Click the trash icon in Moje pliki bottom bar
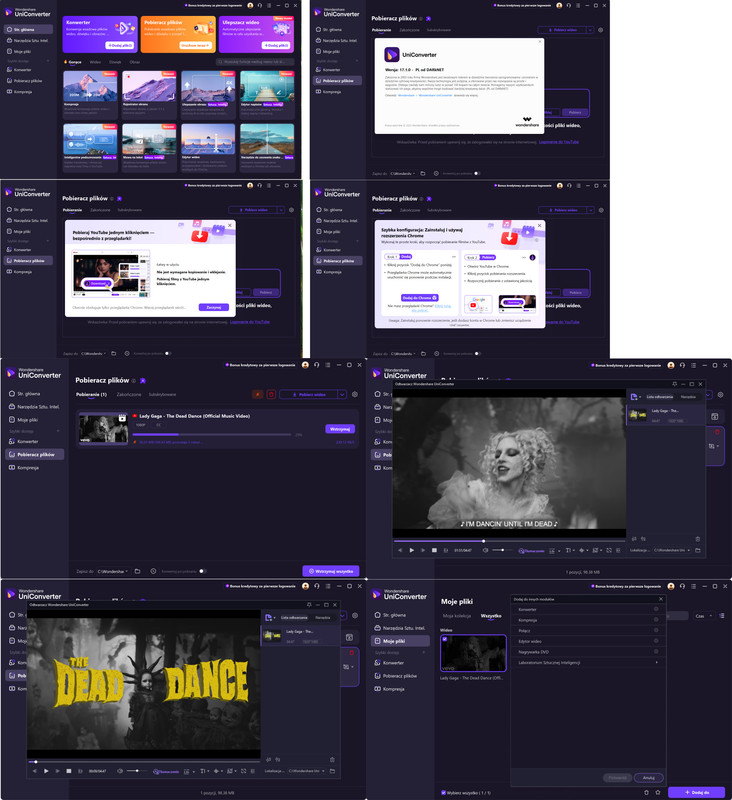 pyautogui.click(x=646, y=793)
